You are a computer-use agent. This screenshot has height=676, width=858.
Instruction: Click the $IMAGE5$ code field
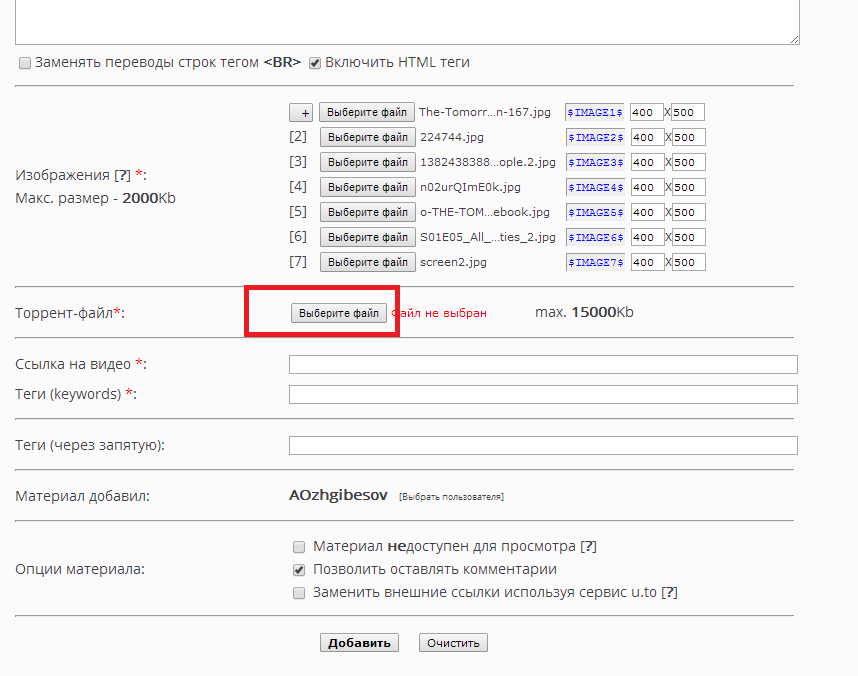tap(595, 212)
